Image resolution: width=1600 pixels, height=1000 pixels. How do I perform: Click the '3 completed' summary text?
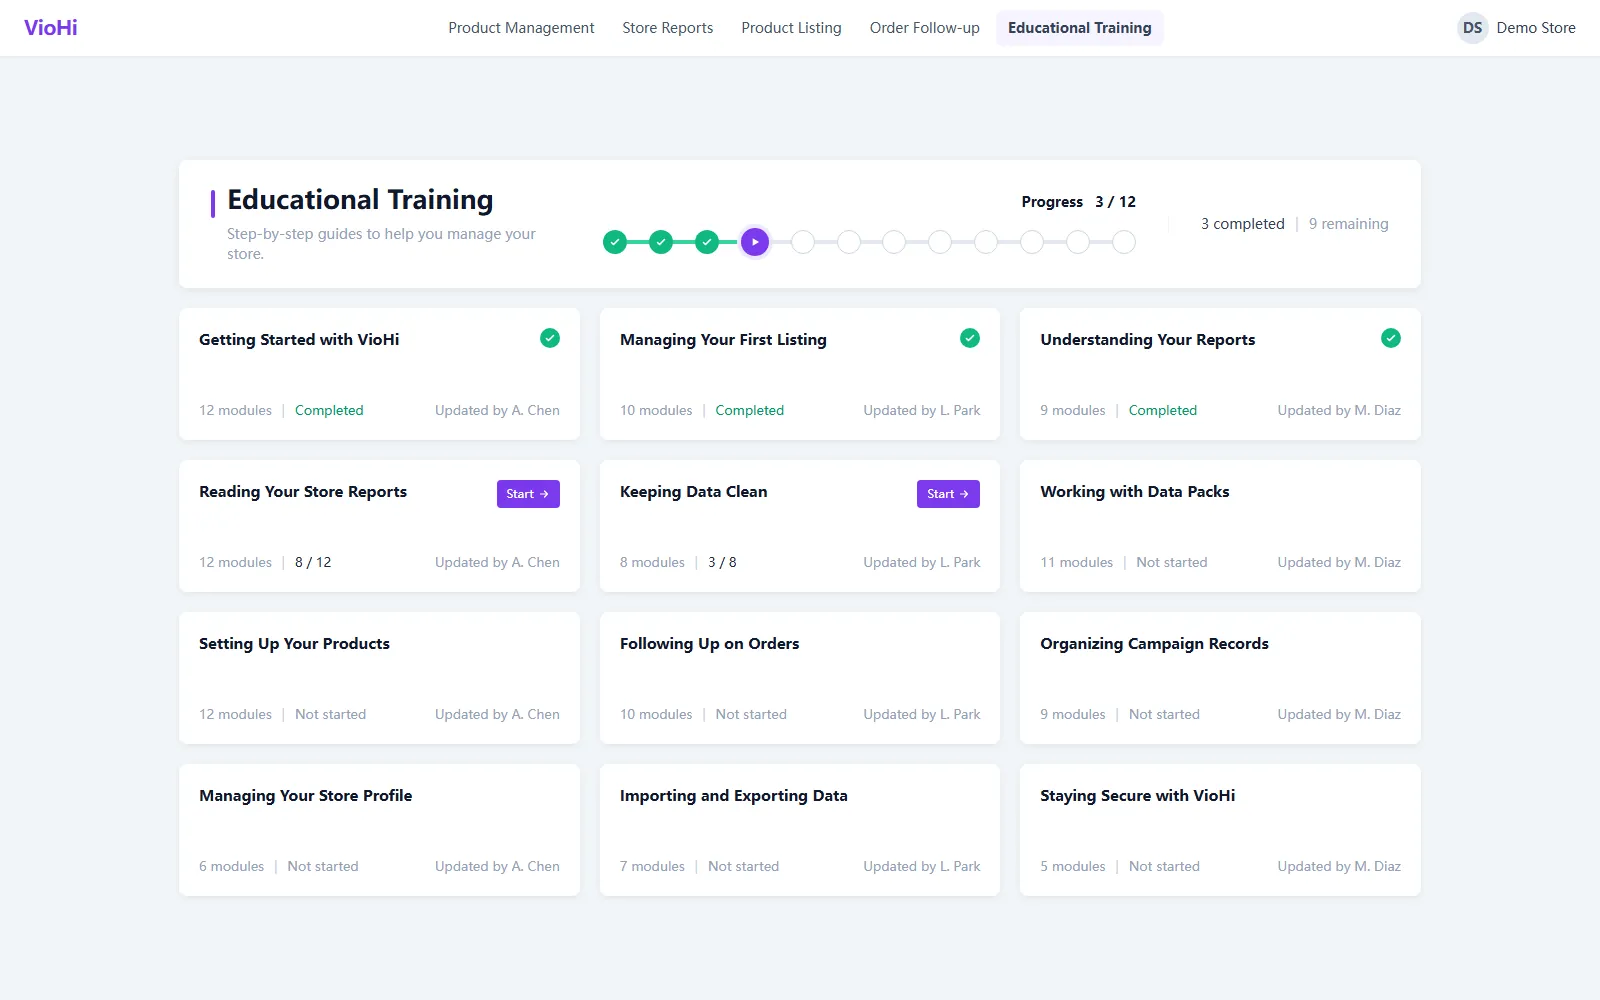(x=1243, y=224)
